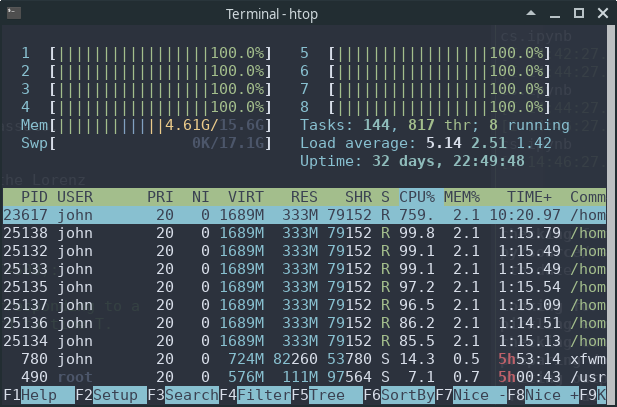This screenshot has height=407, width=617.
Task: Sort by the SHR column header
Action: coord(358,197)
